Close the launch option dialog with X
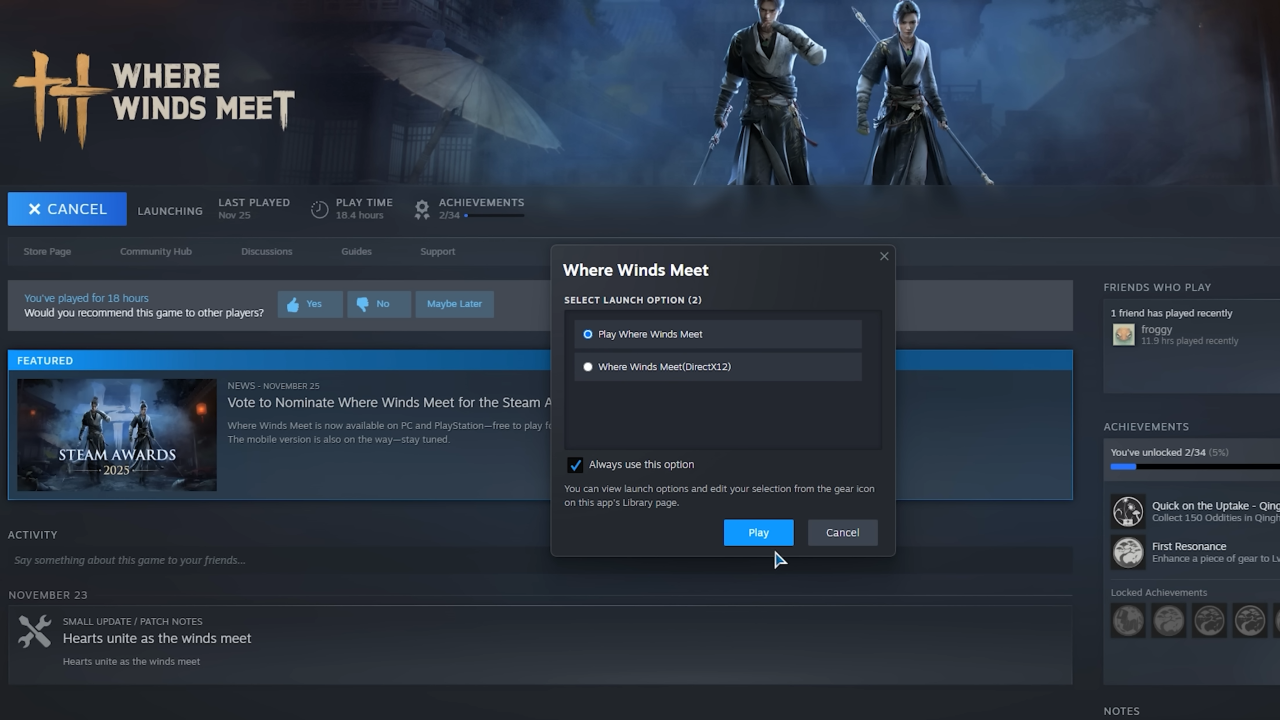This screenshot has width=1280, height=720. click(x=884, y=257)
